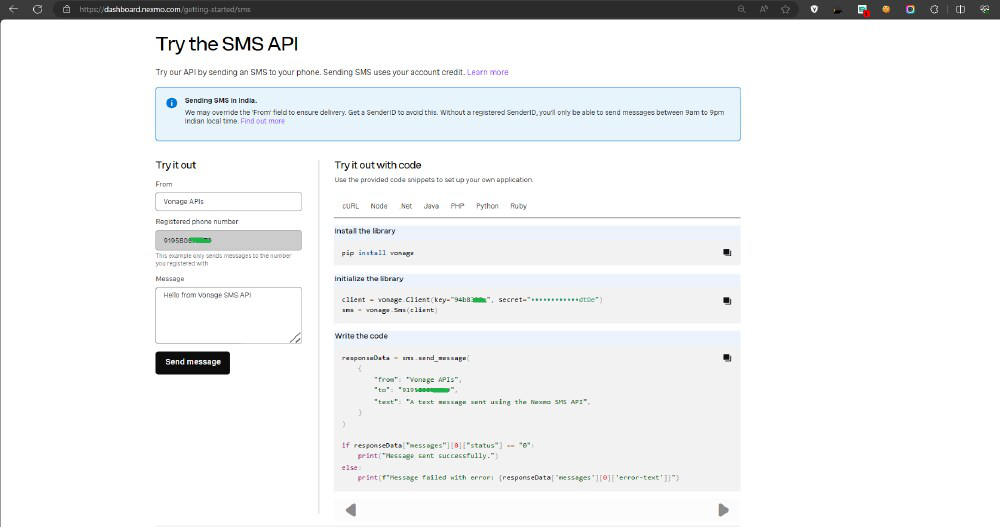Open the browser essentials heart icon
Viewport: 1000px width, 527px height.
985,10
